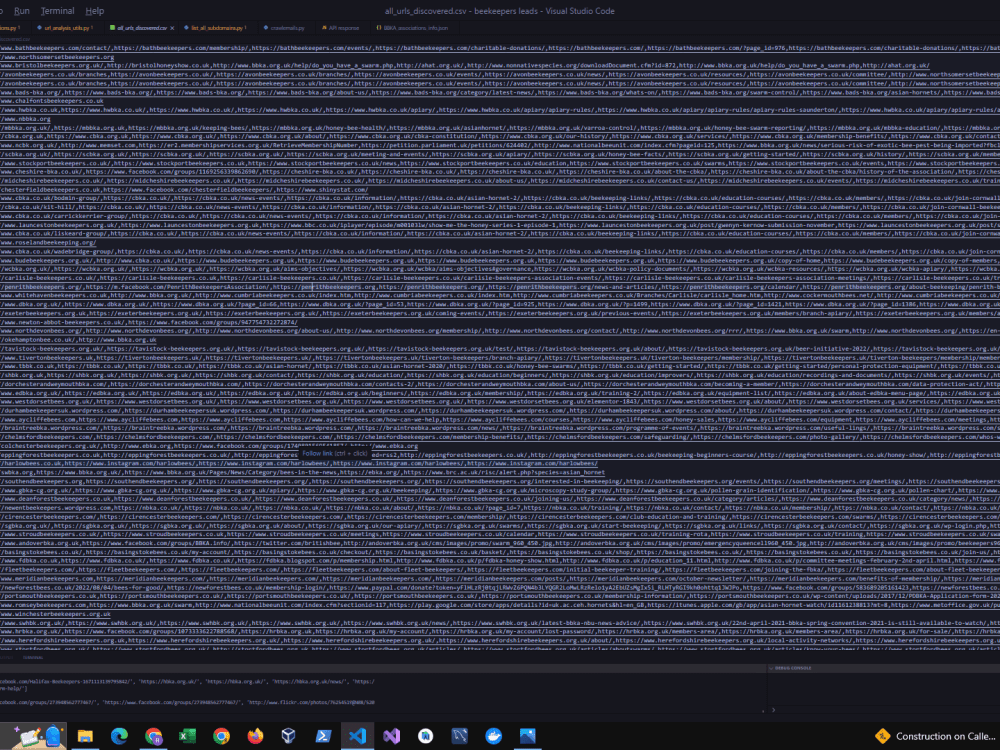The width and height of the screenshot is (1000, 750).
Task: Open Blender from the taskbar
Action: pyautogui.click(x=289, y=737)
